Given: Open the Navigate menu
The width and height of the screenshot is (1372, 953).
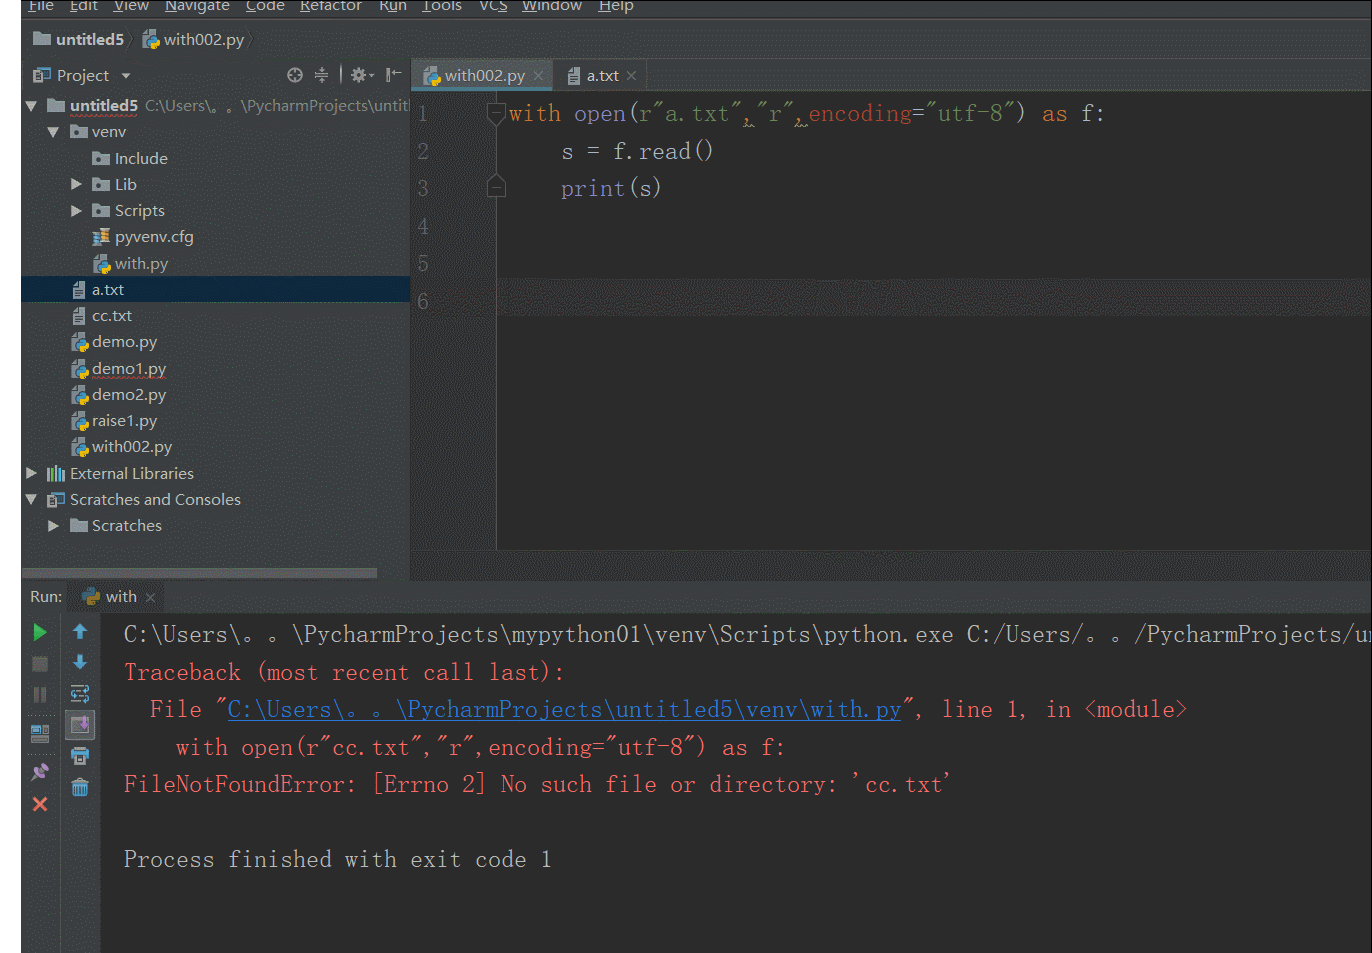Looking at the screenshot, I should [x=197, y=6].
